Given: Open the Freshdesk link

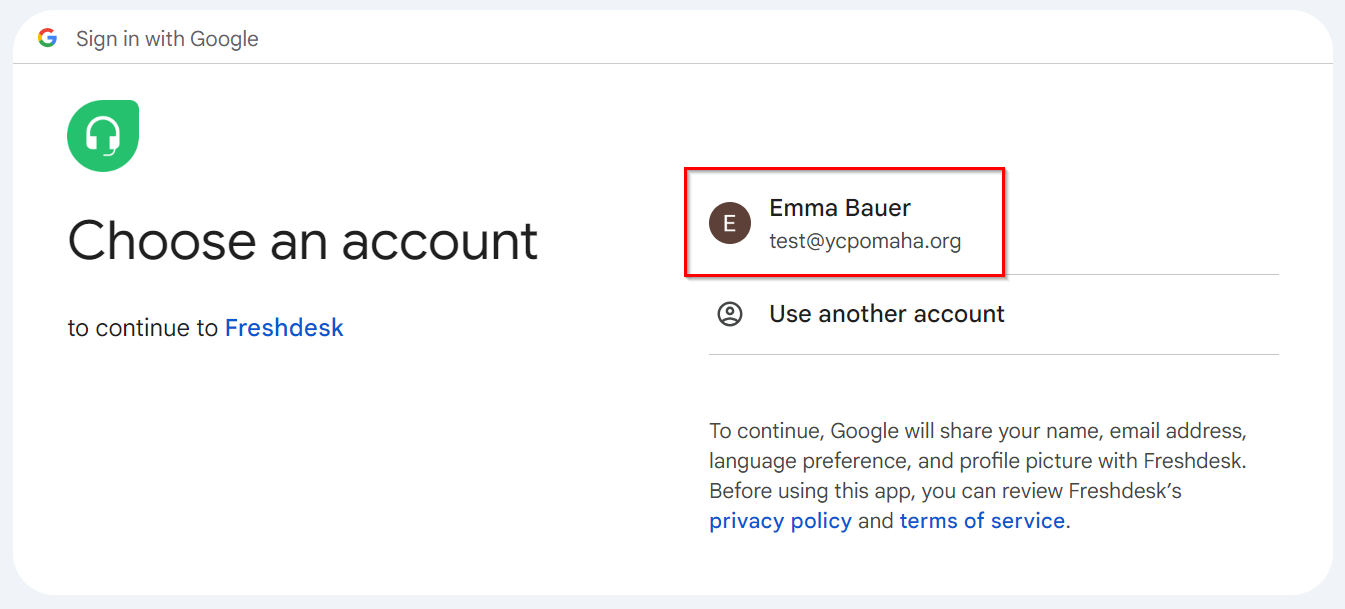Looking at the screenshot, I should 284,328.
